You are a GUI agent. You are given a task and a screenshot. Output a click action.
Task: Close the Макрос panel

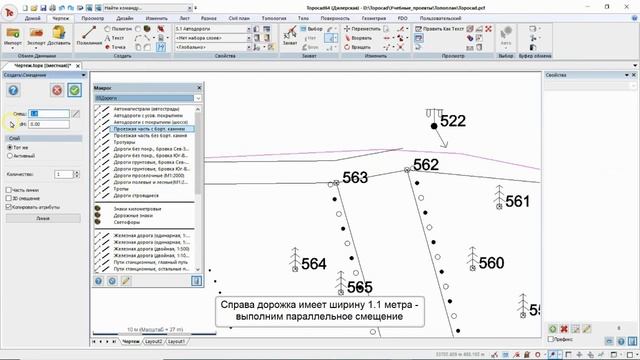(x=199, y=88)
